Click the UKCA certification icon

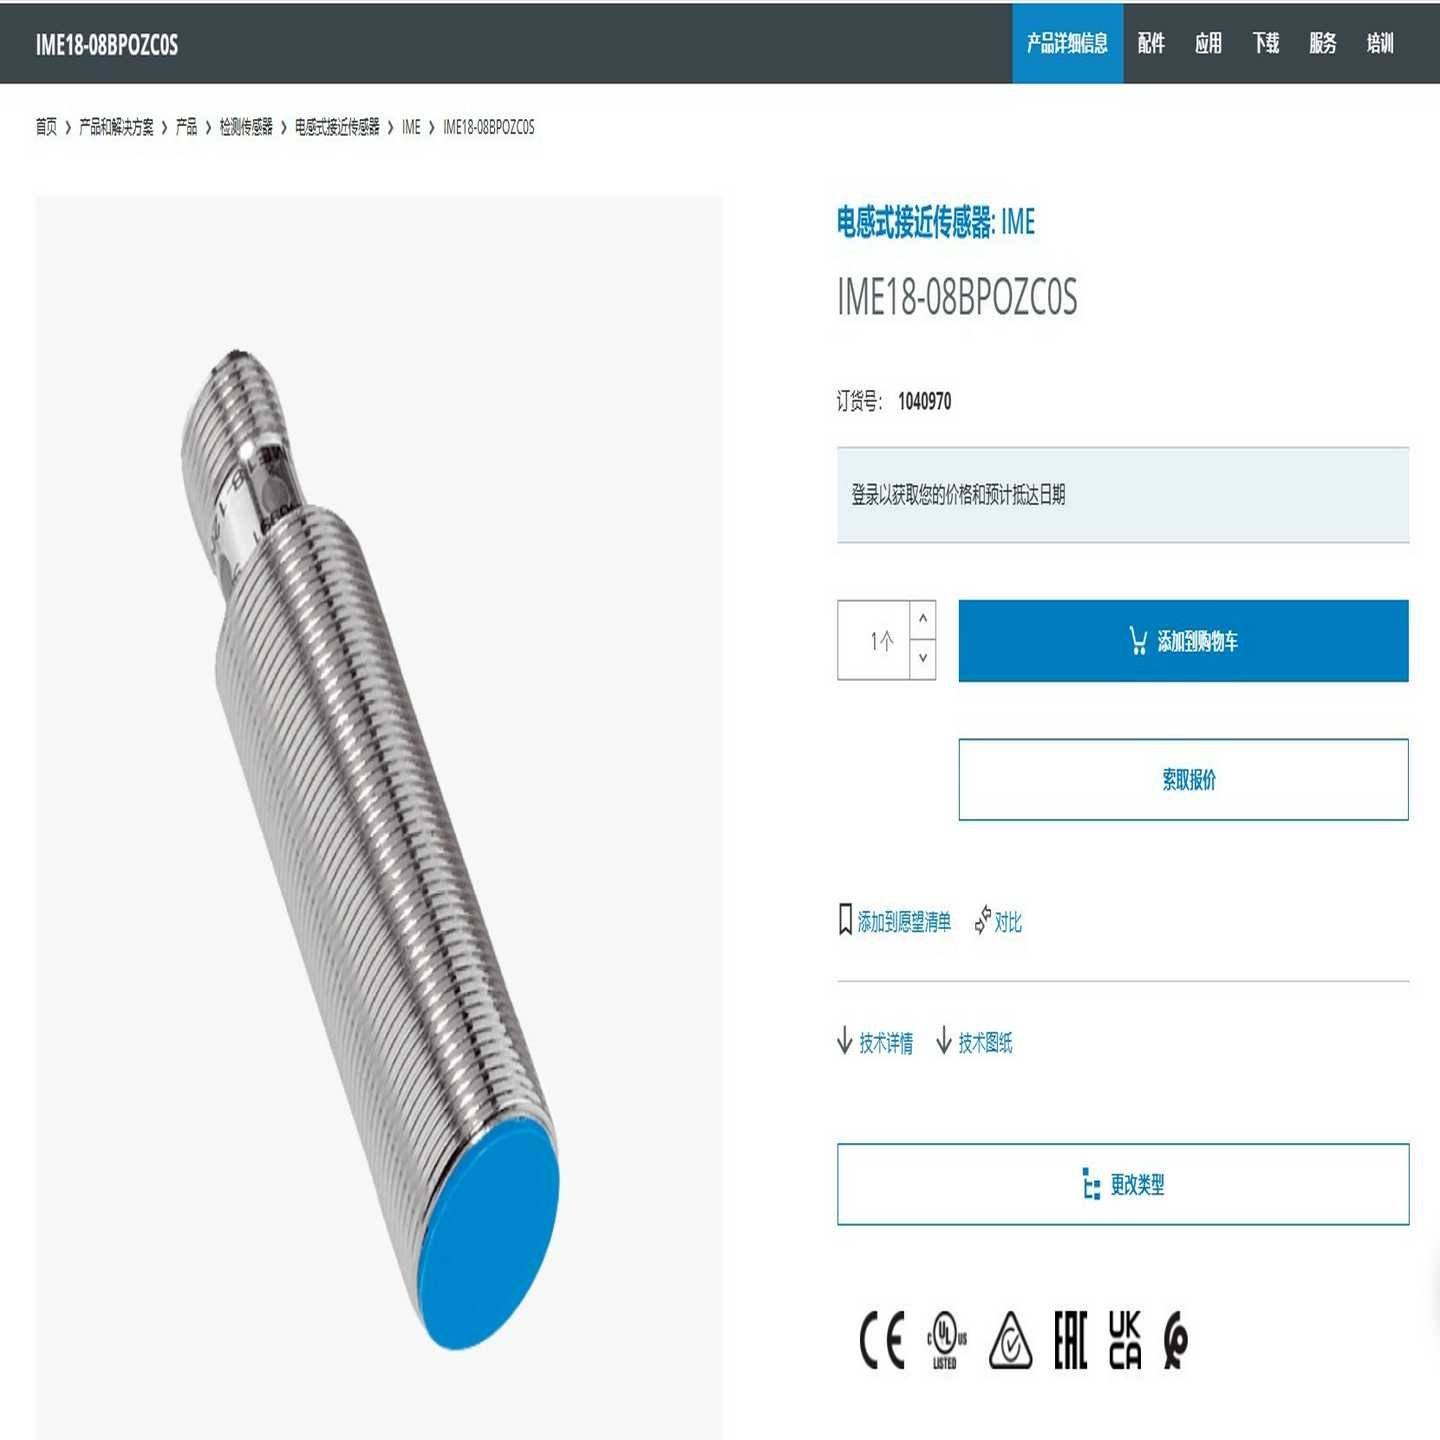tap(1125, 1339)
